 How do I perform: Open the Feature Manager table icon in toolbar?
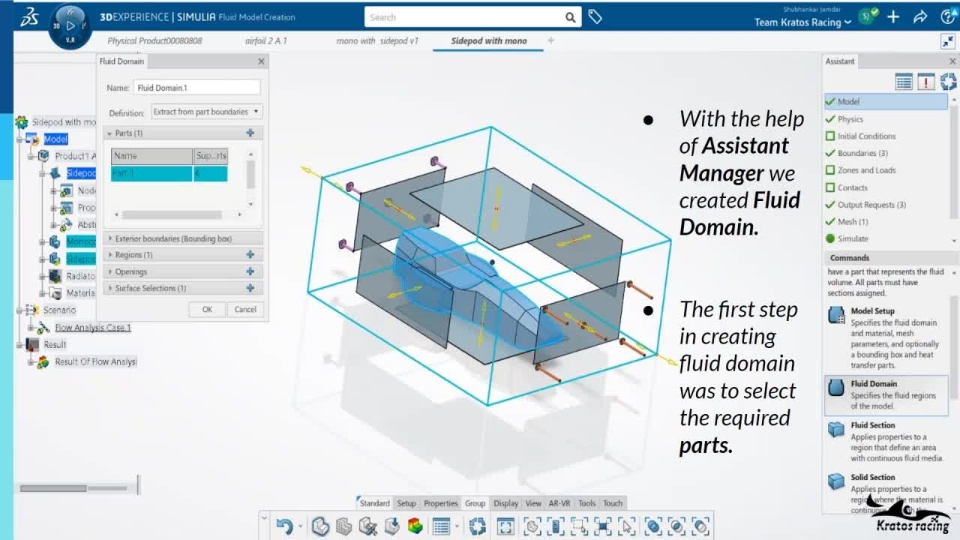click(x=441, y=526)
